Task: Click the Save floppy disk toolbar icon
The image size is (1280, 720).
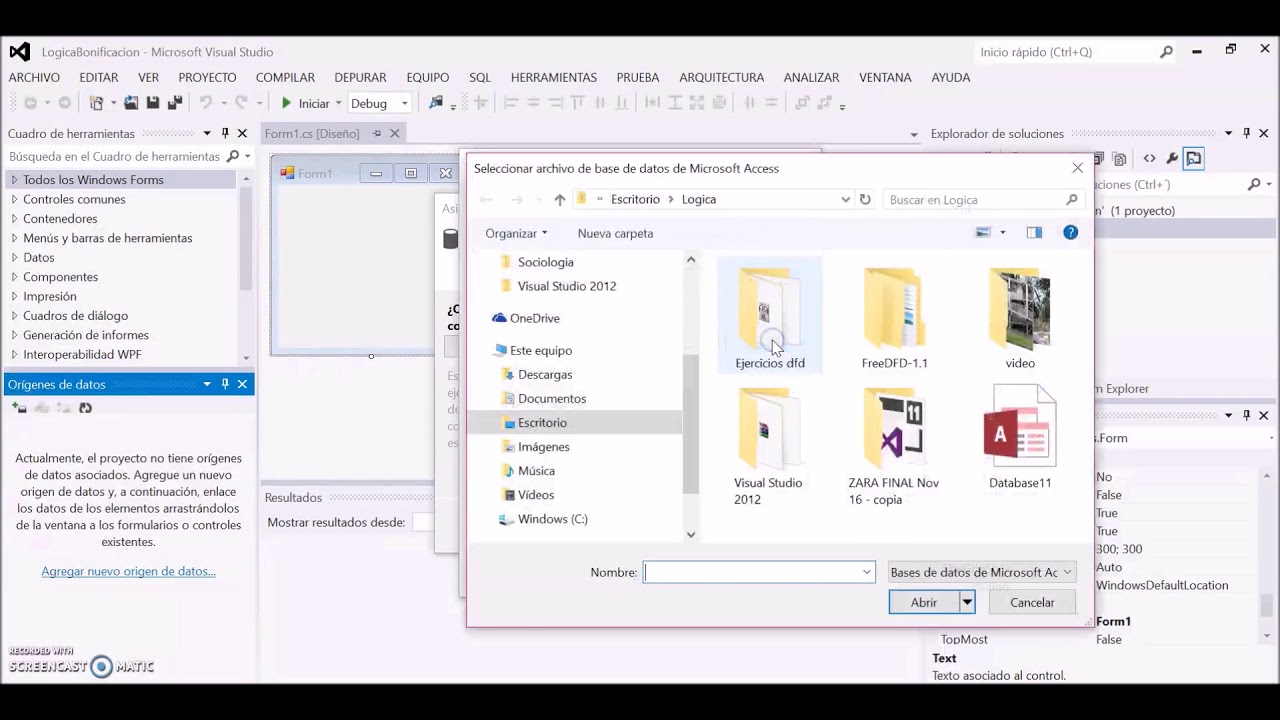Action: [x=153, y=103]
